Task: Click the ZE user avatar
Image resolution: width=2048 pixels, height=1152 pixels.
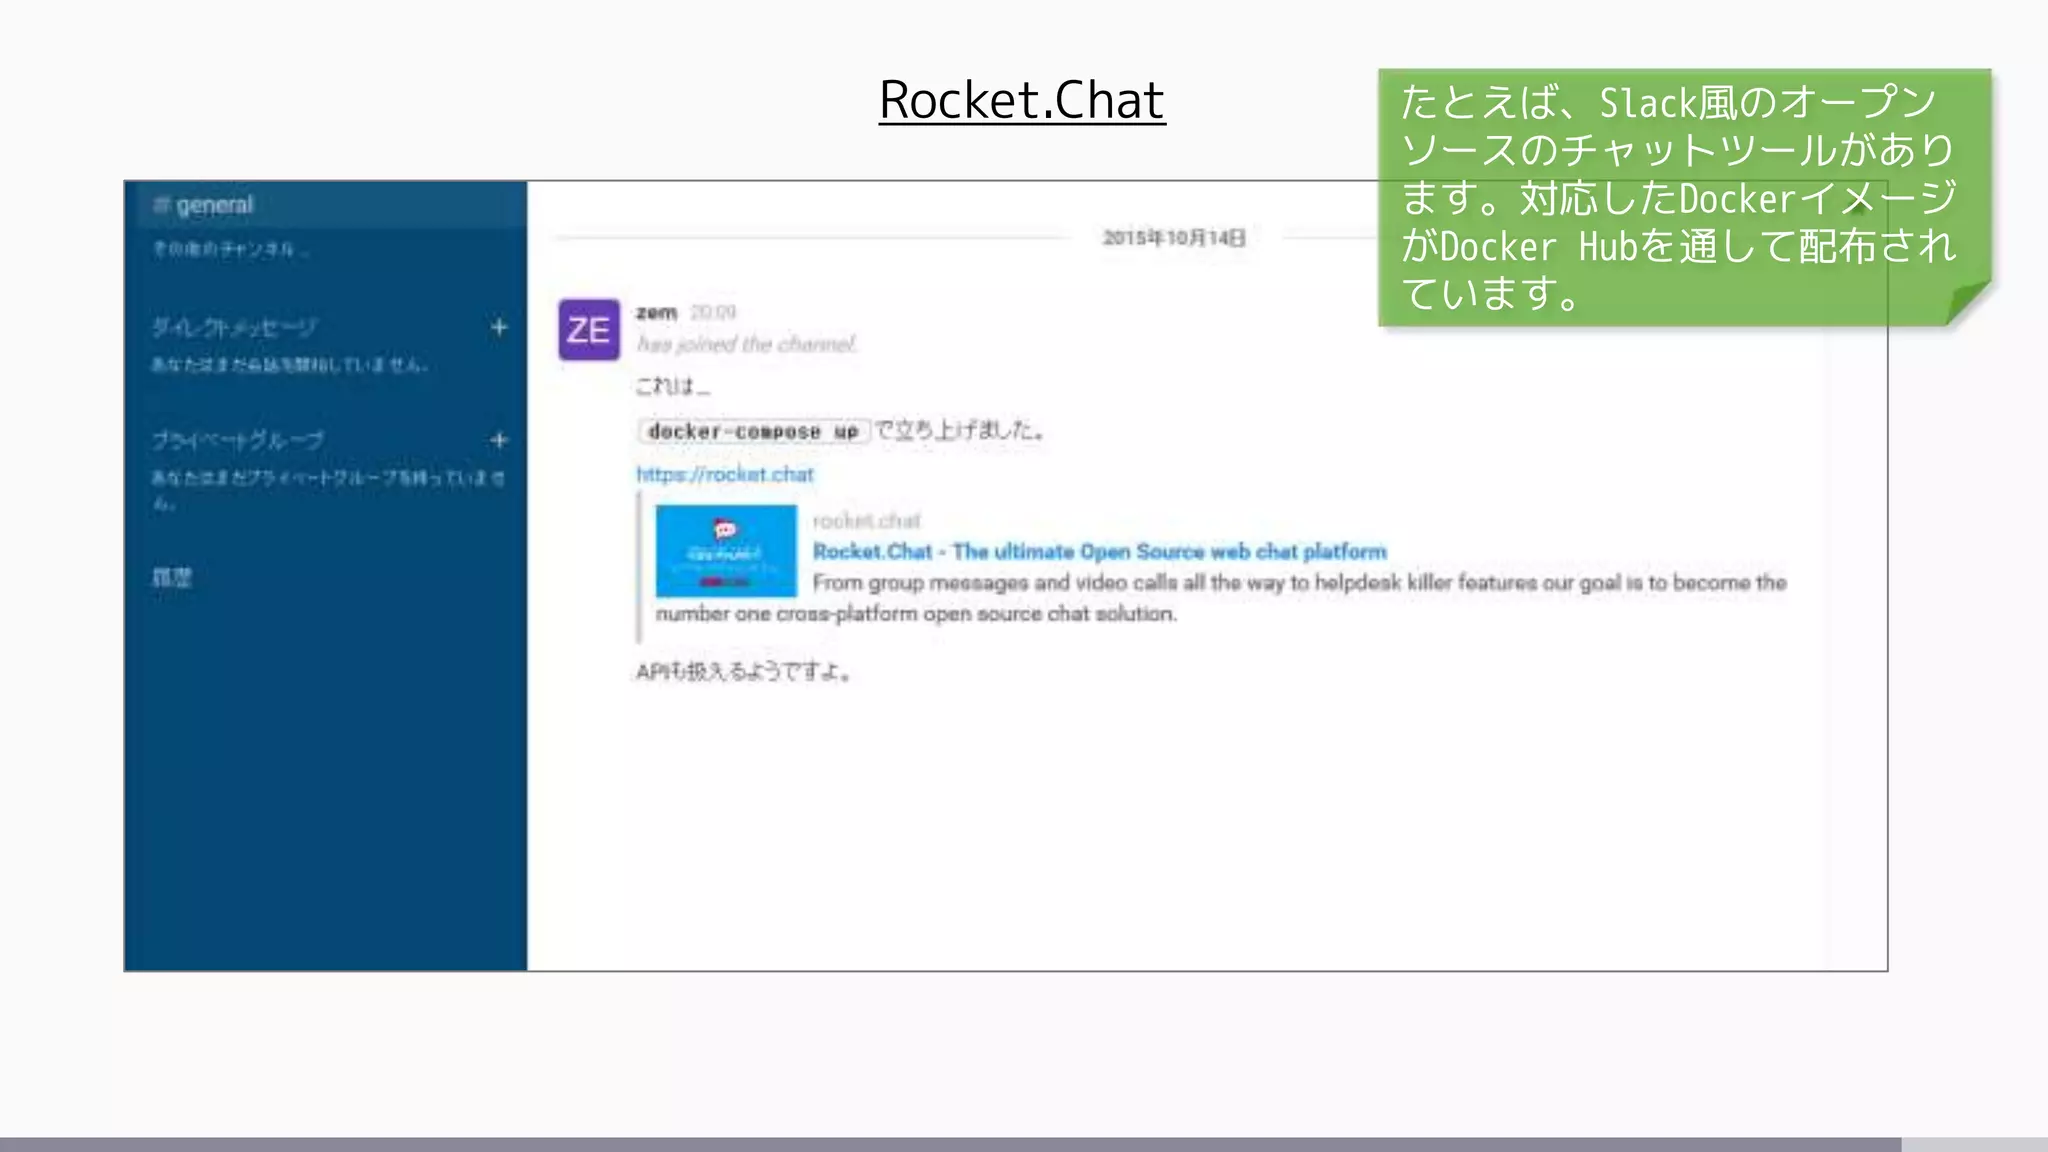Action: click(589, 330)
